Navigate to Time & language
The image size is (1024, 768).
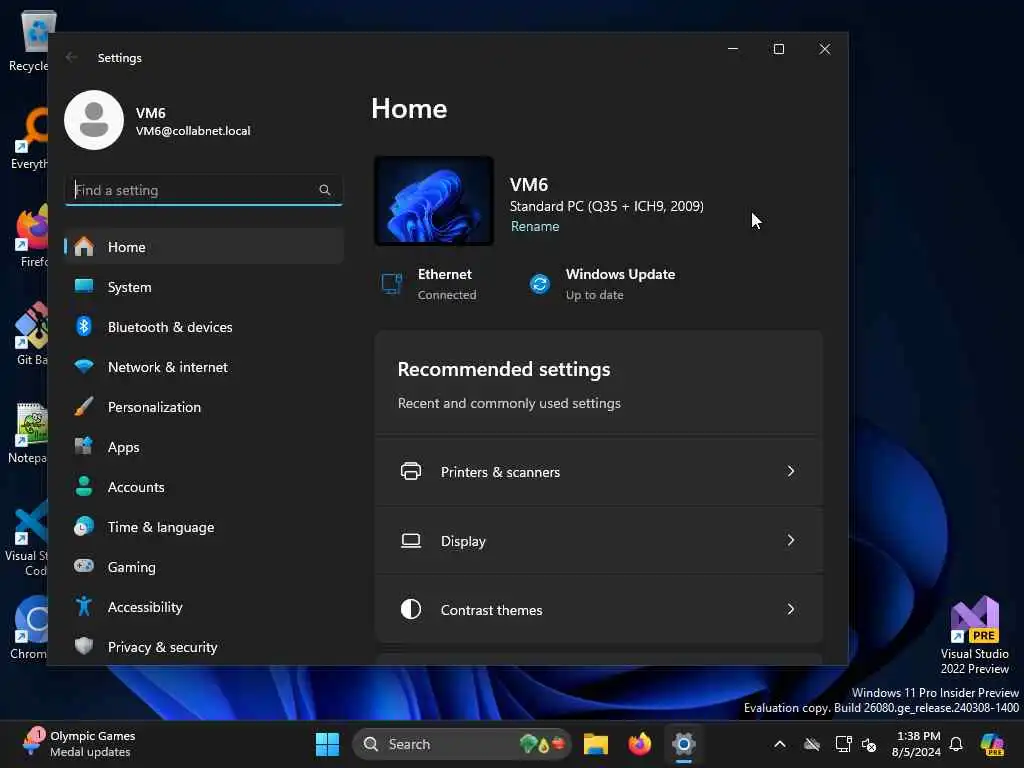(x=204, y=526)
